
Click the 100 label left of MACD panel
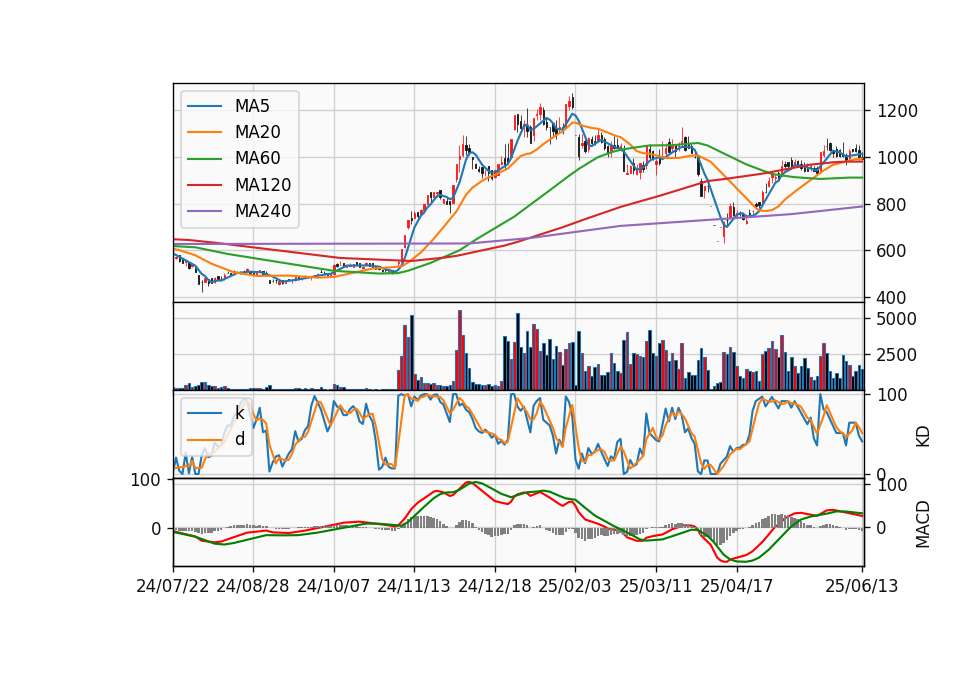point(146,481)
